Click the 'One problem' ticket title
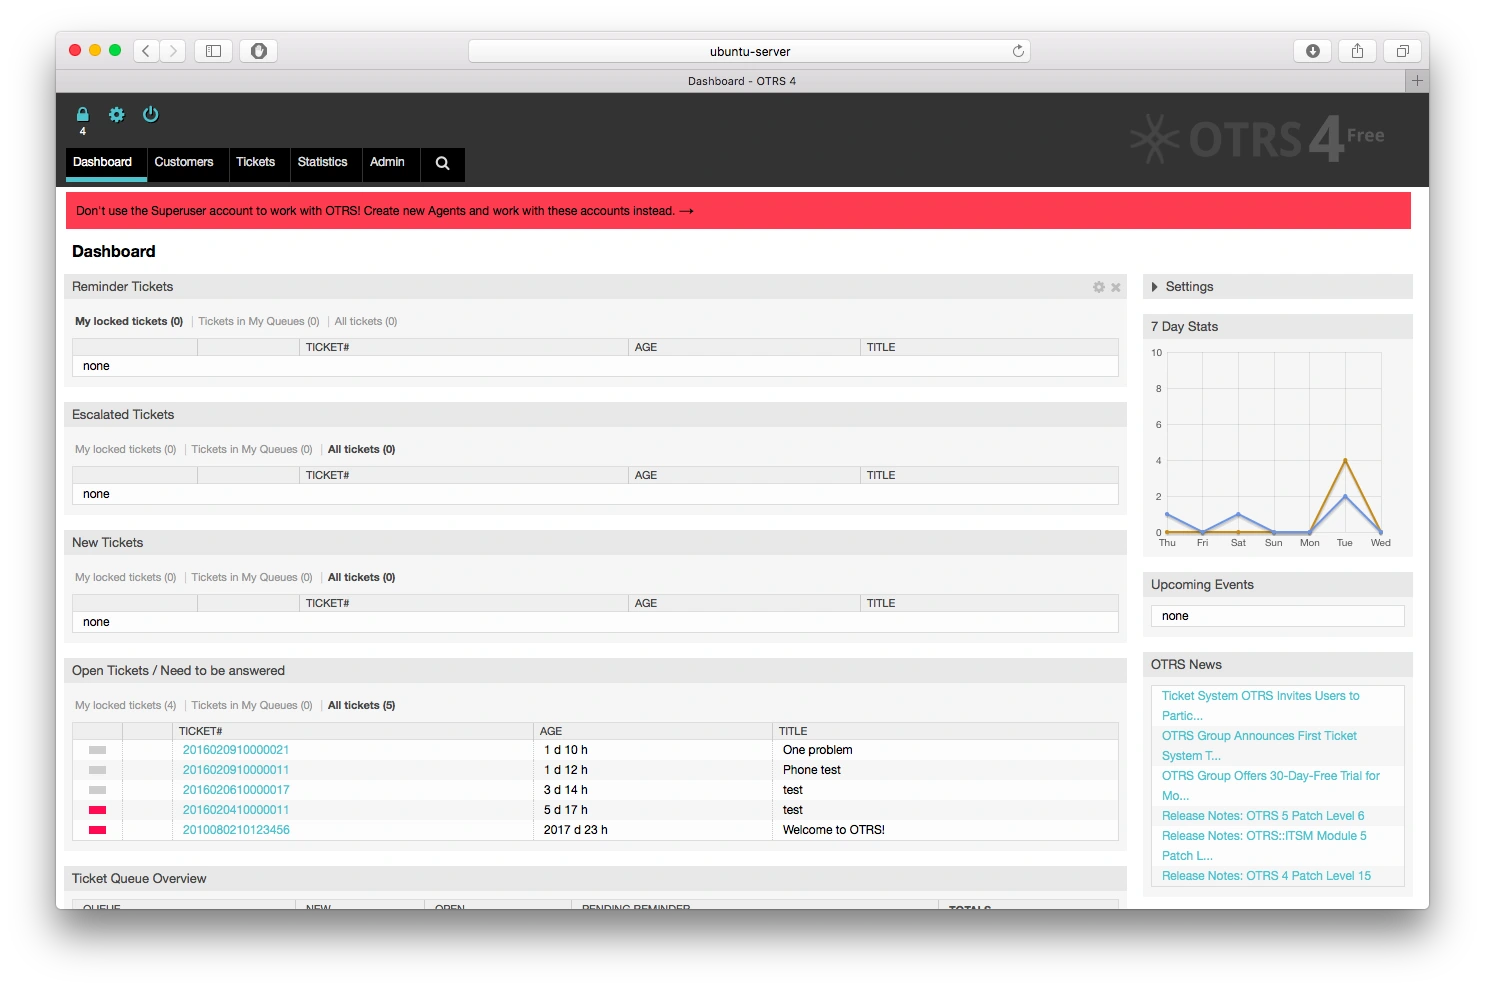Screen dimensions: 1485x989 tap(818, 750)
